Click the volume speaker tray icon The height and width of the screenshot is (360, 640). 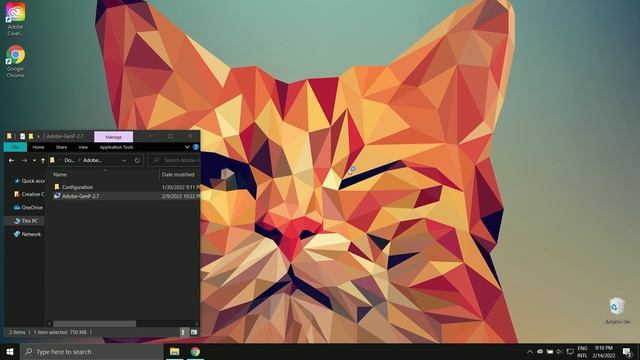coord(559,351)
